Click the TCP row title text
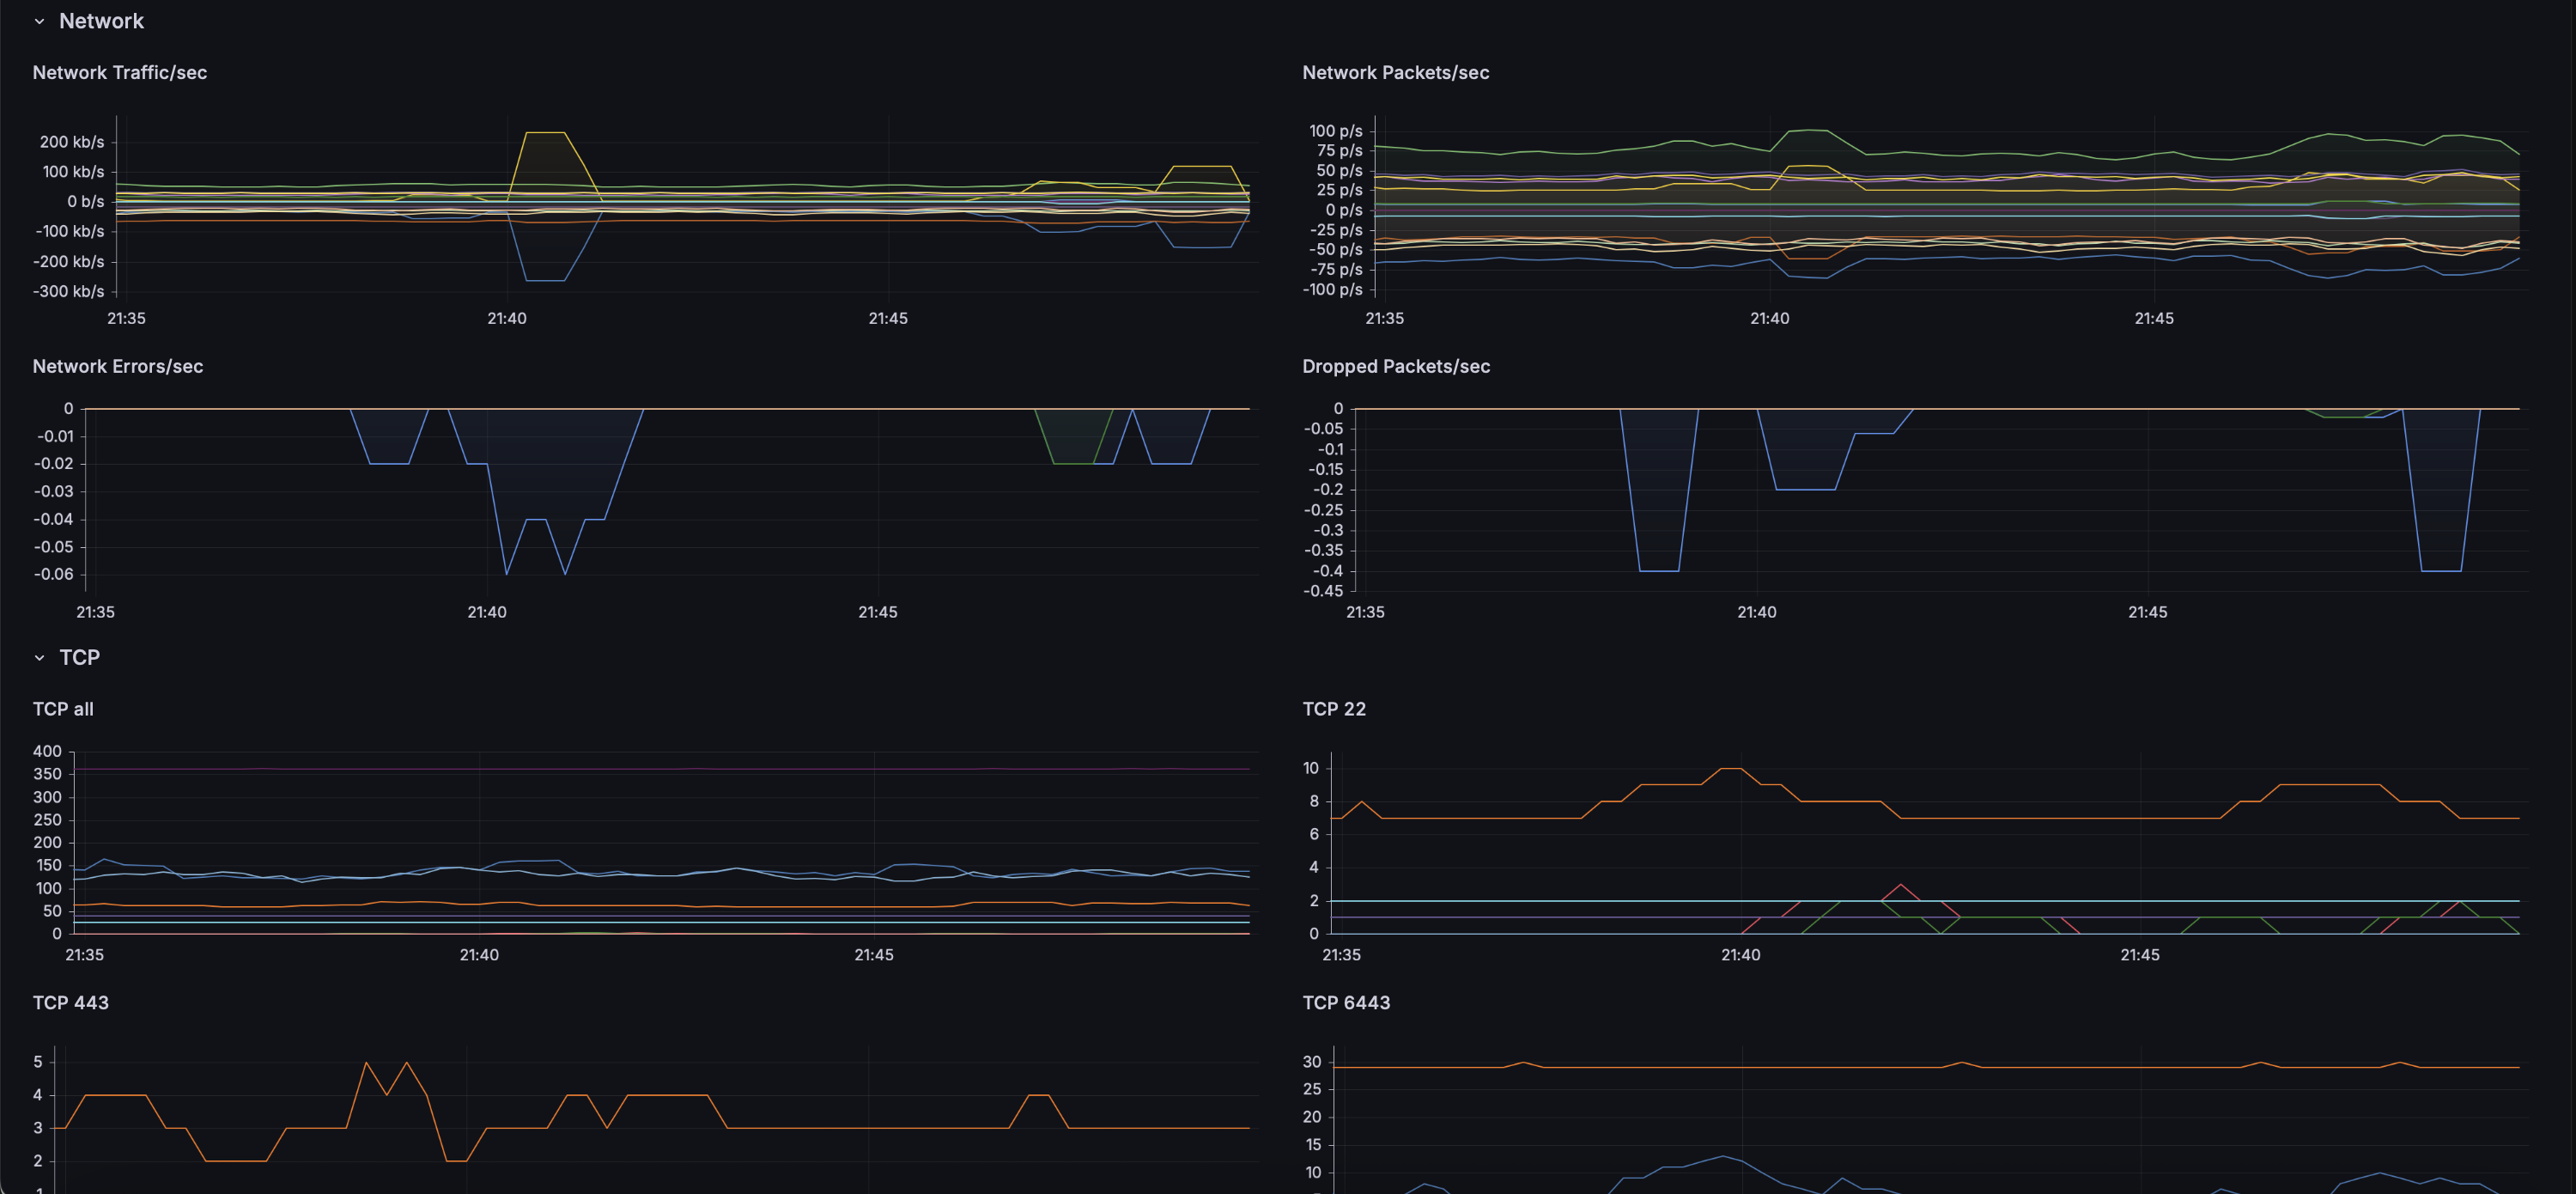Image resolution: width=2576 pixels, height=1194 pixels. pos(79,657)
